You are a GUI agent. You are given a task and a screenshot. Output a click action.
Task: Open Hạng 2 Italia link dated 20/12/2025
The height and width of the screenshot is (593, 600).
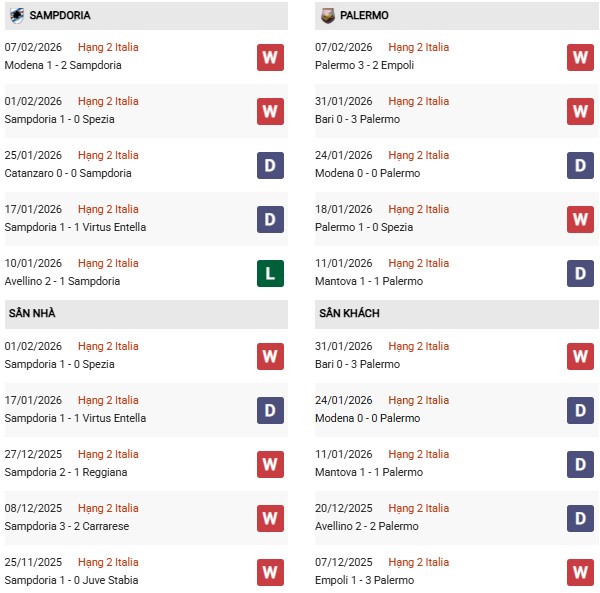[x=419, y=508]
